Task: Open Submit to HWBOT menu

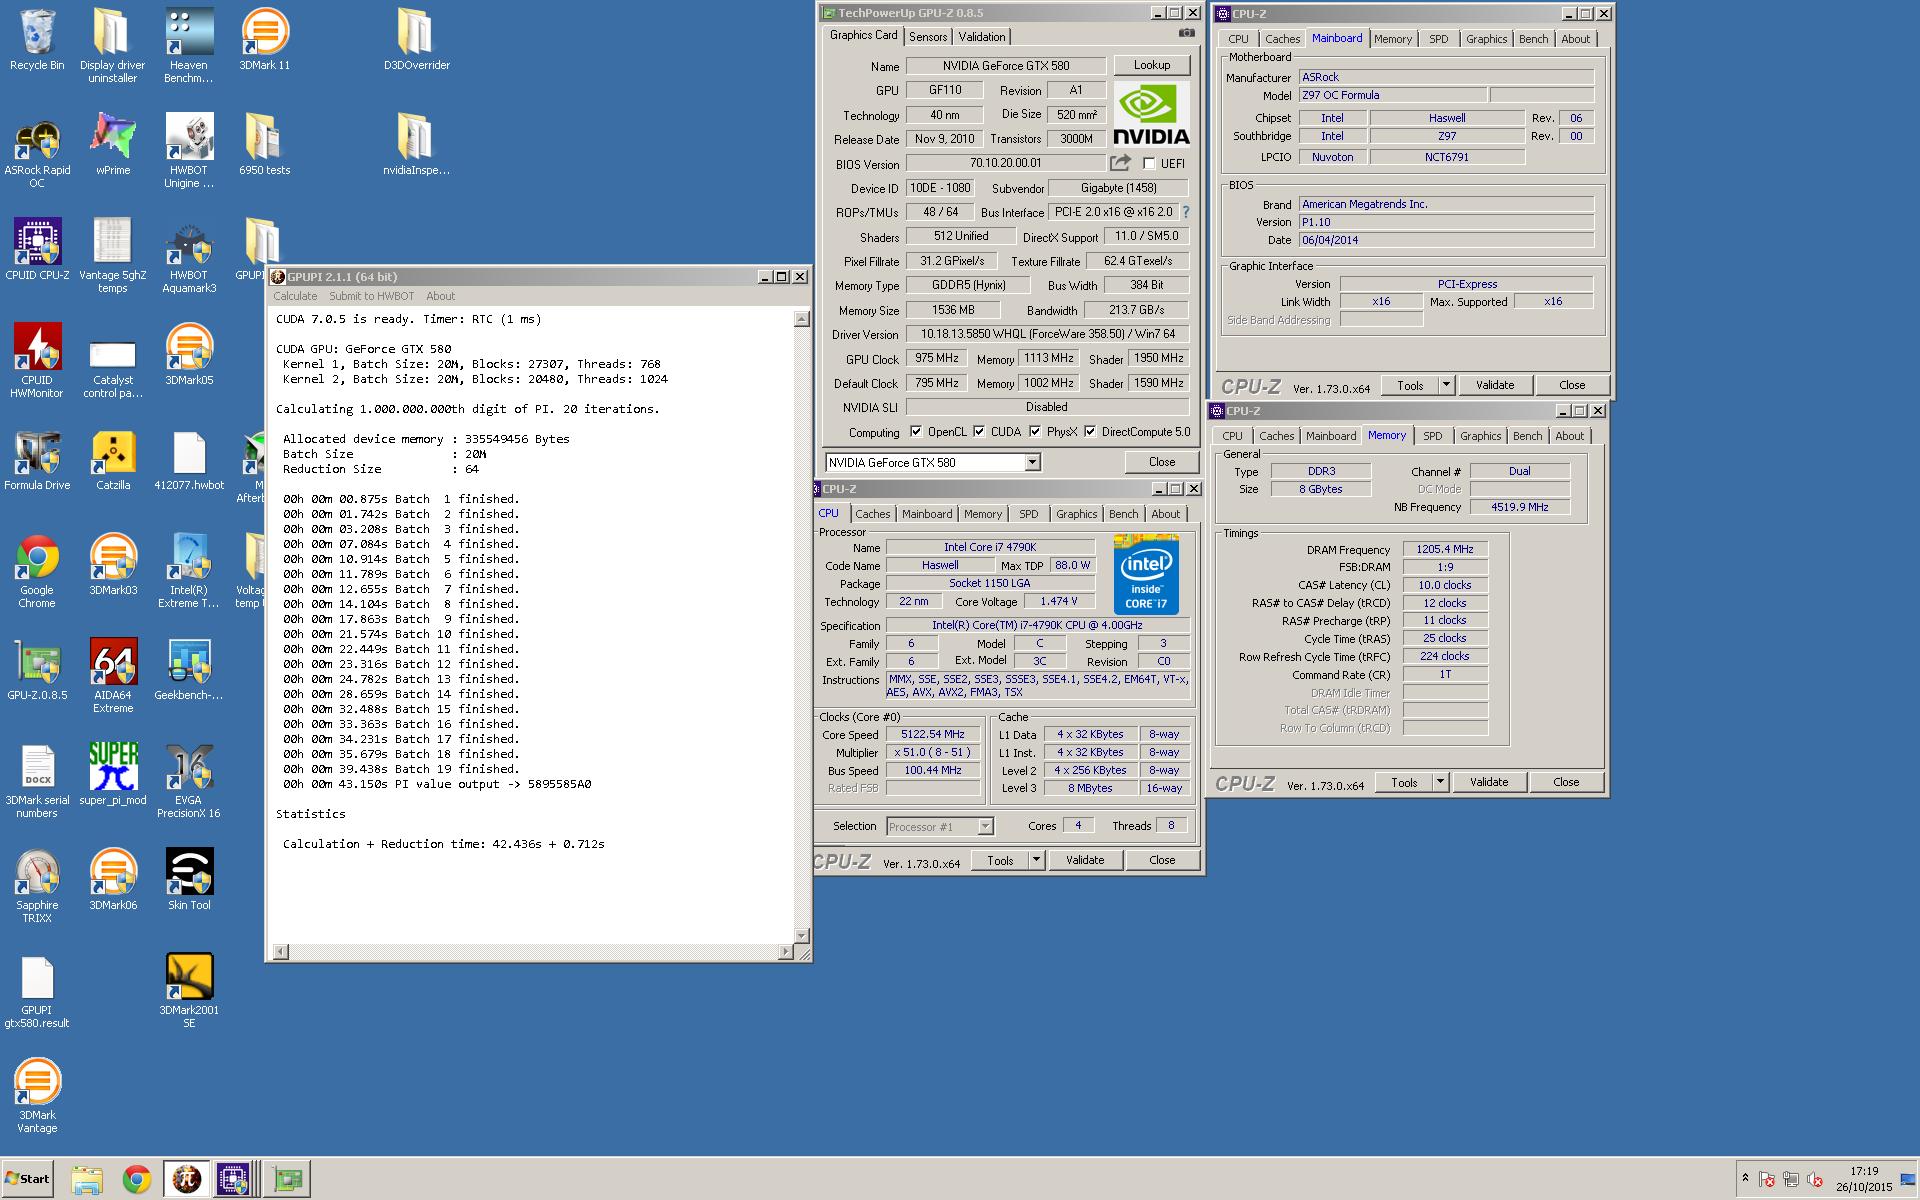Action: click(371, 296)
